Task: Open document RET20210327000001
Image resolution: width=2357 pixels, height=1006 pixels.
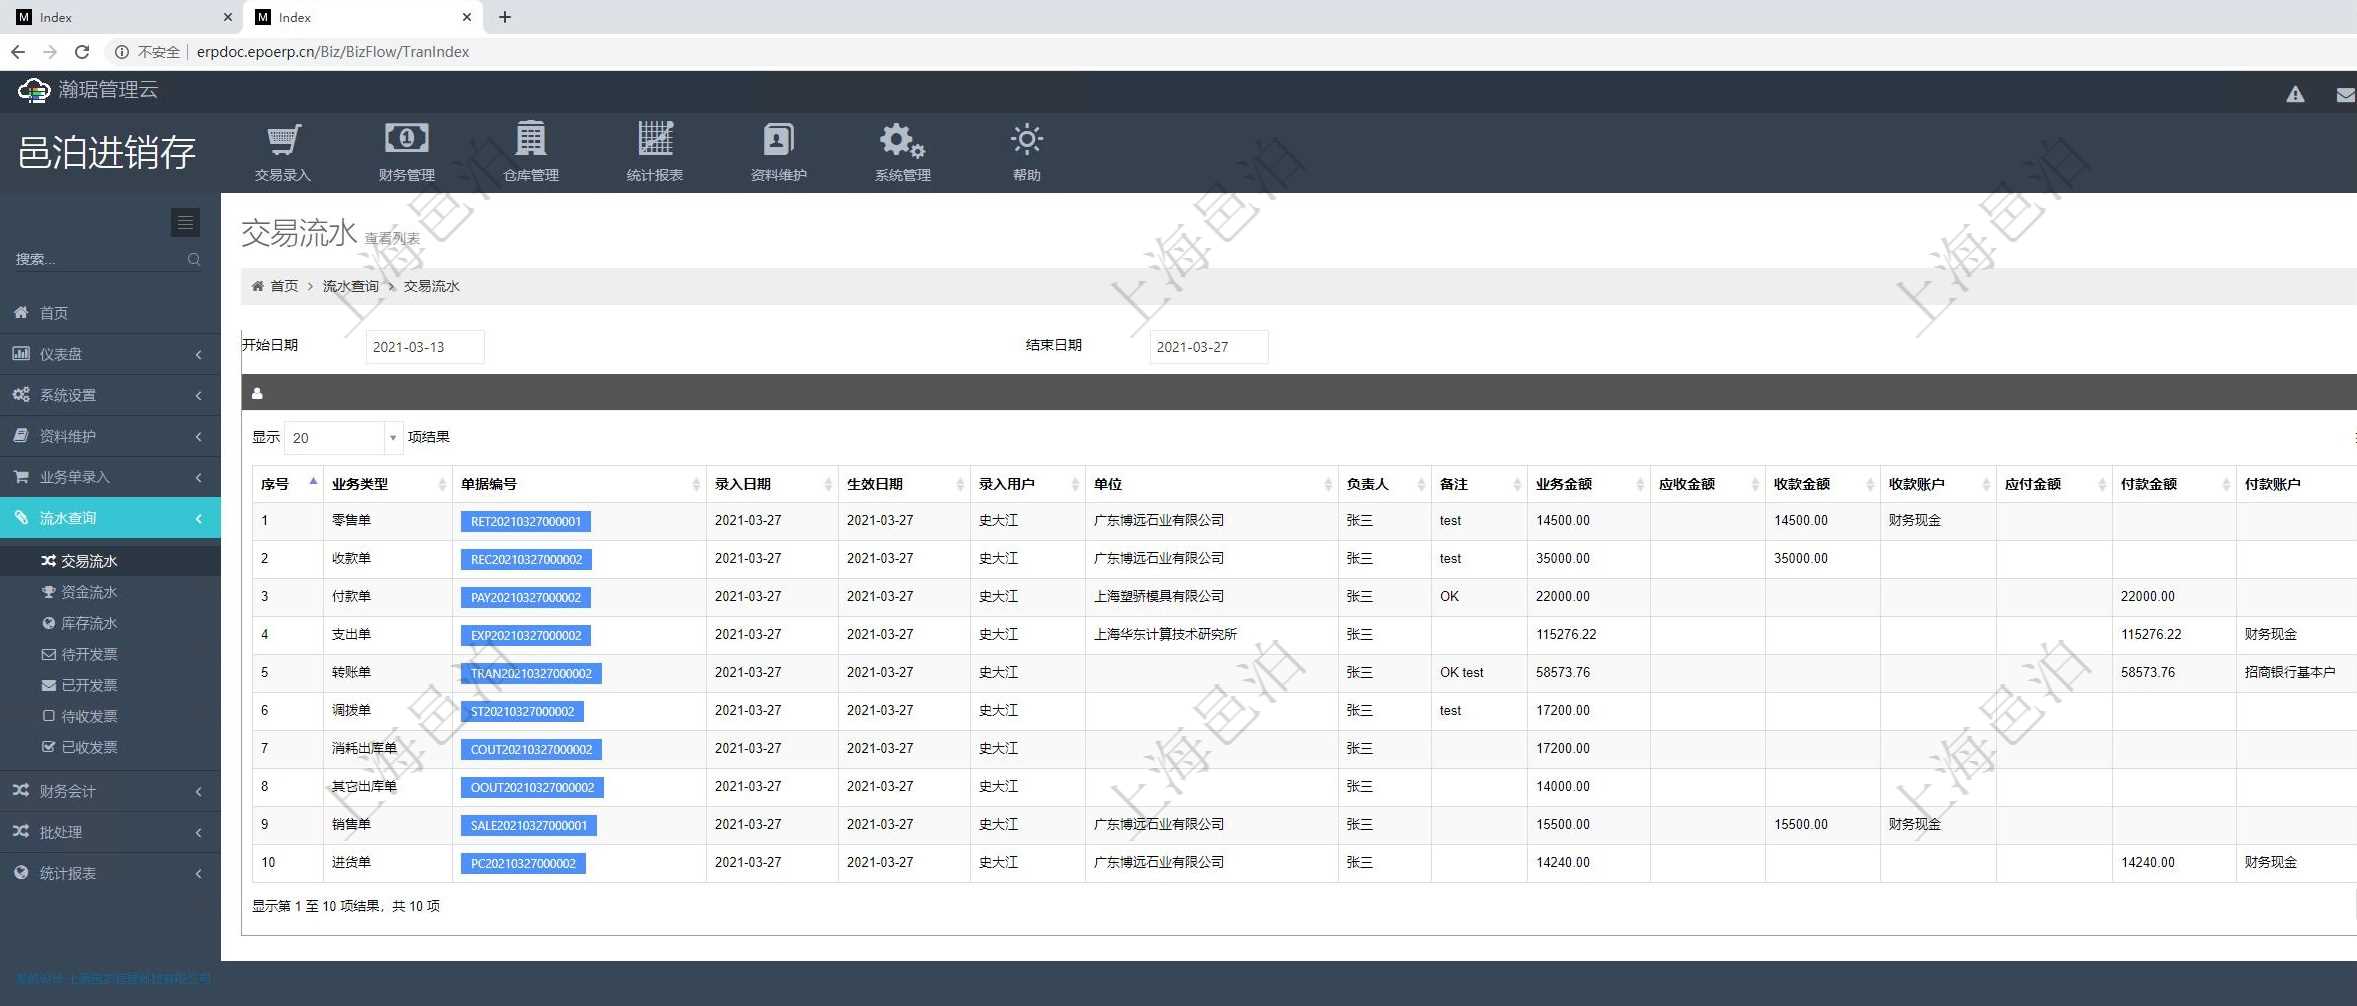Action: (527, 521)
